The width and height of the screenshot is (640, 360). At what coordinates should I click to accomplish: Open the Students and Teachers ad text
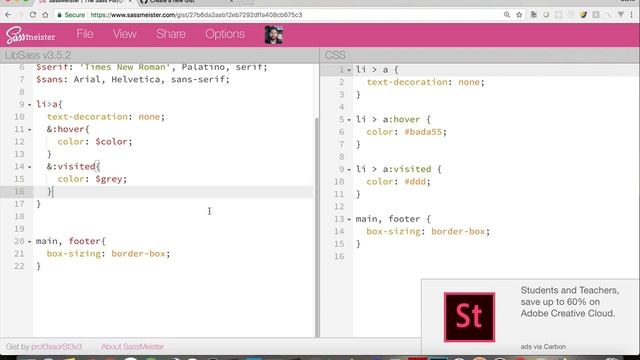tap(569, 302)
